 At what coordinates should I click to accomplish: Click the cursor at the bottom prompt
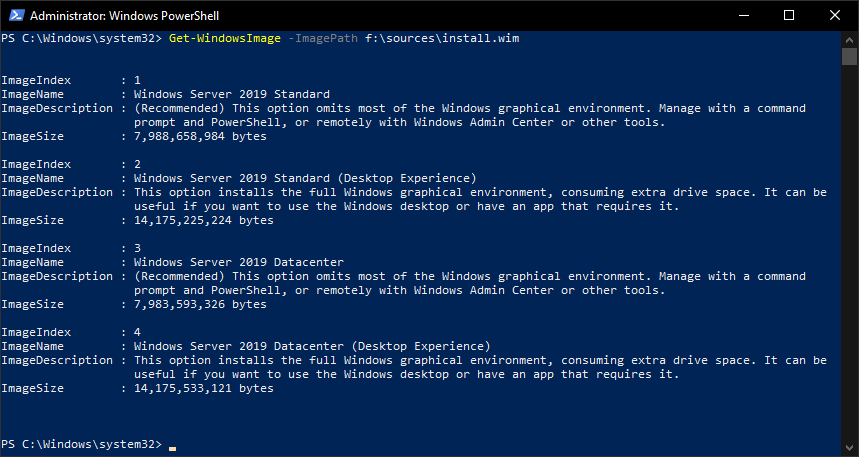pos(173,444)
